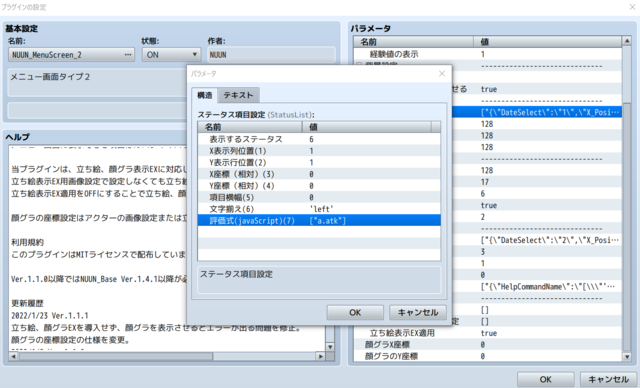Click the 更新履歴 line in help text

click(x=27, y=304)
